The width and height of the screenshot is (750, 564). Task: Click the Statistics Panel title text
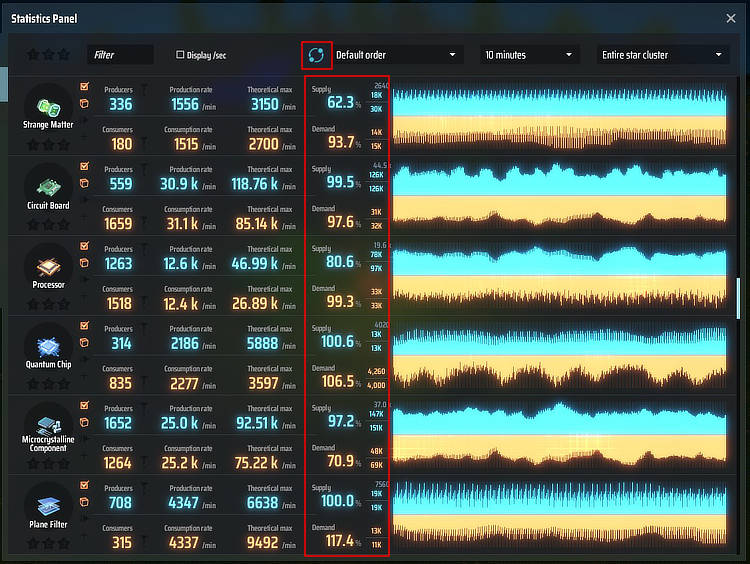(x=44, y=19)
